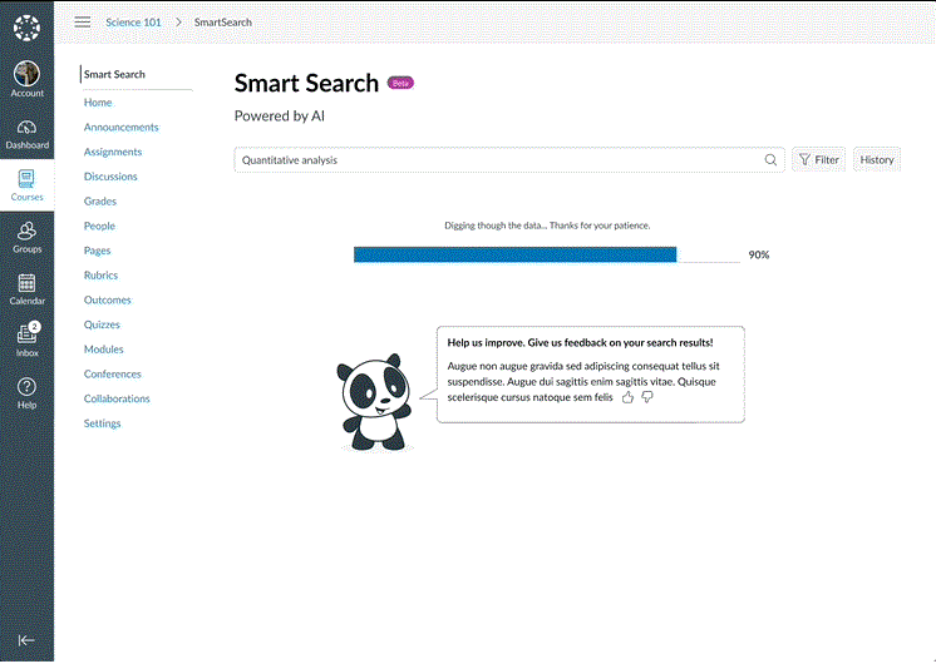
Task: Open the search History panel
Action: click(877, 160)
